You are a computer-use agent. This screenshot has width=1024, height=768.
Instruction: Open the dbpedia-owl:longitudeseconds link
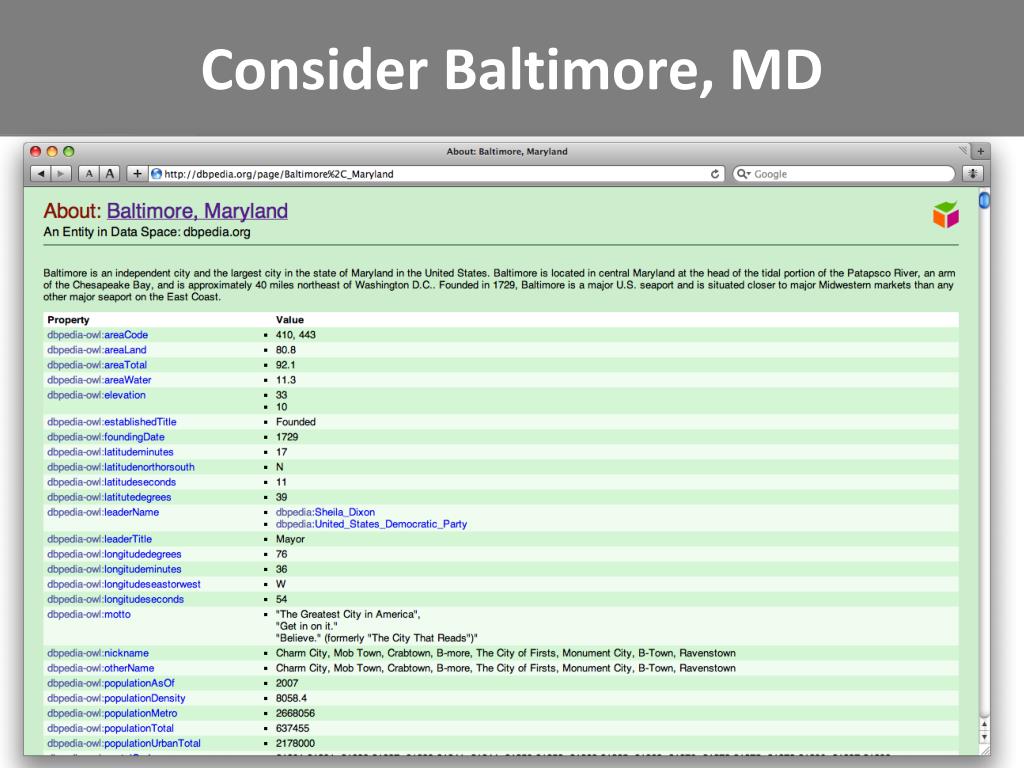116,599
